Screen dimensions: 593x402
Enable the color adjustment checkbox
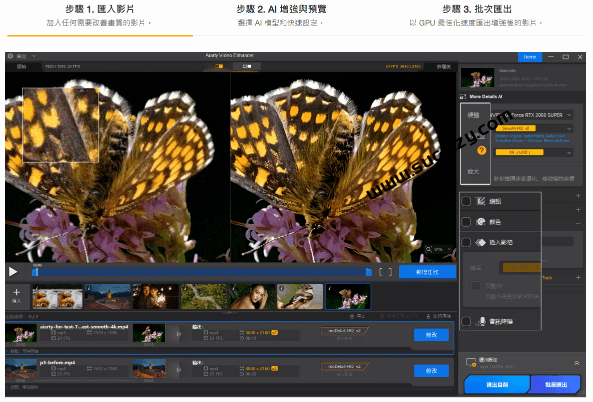click(466, 222)
